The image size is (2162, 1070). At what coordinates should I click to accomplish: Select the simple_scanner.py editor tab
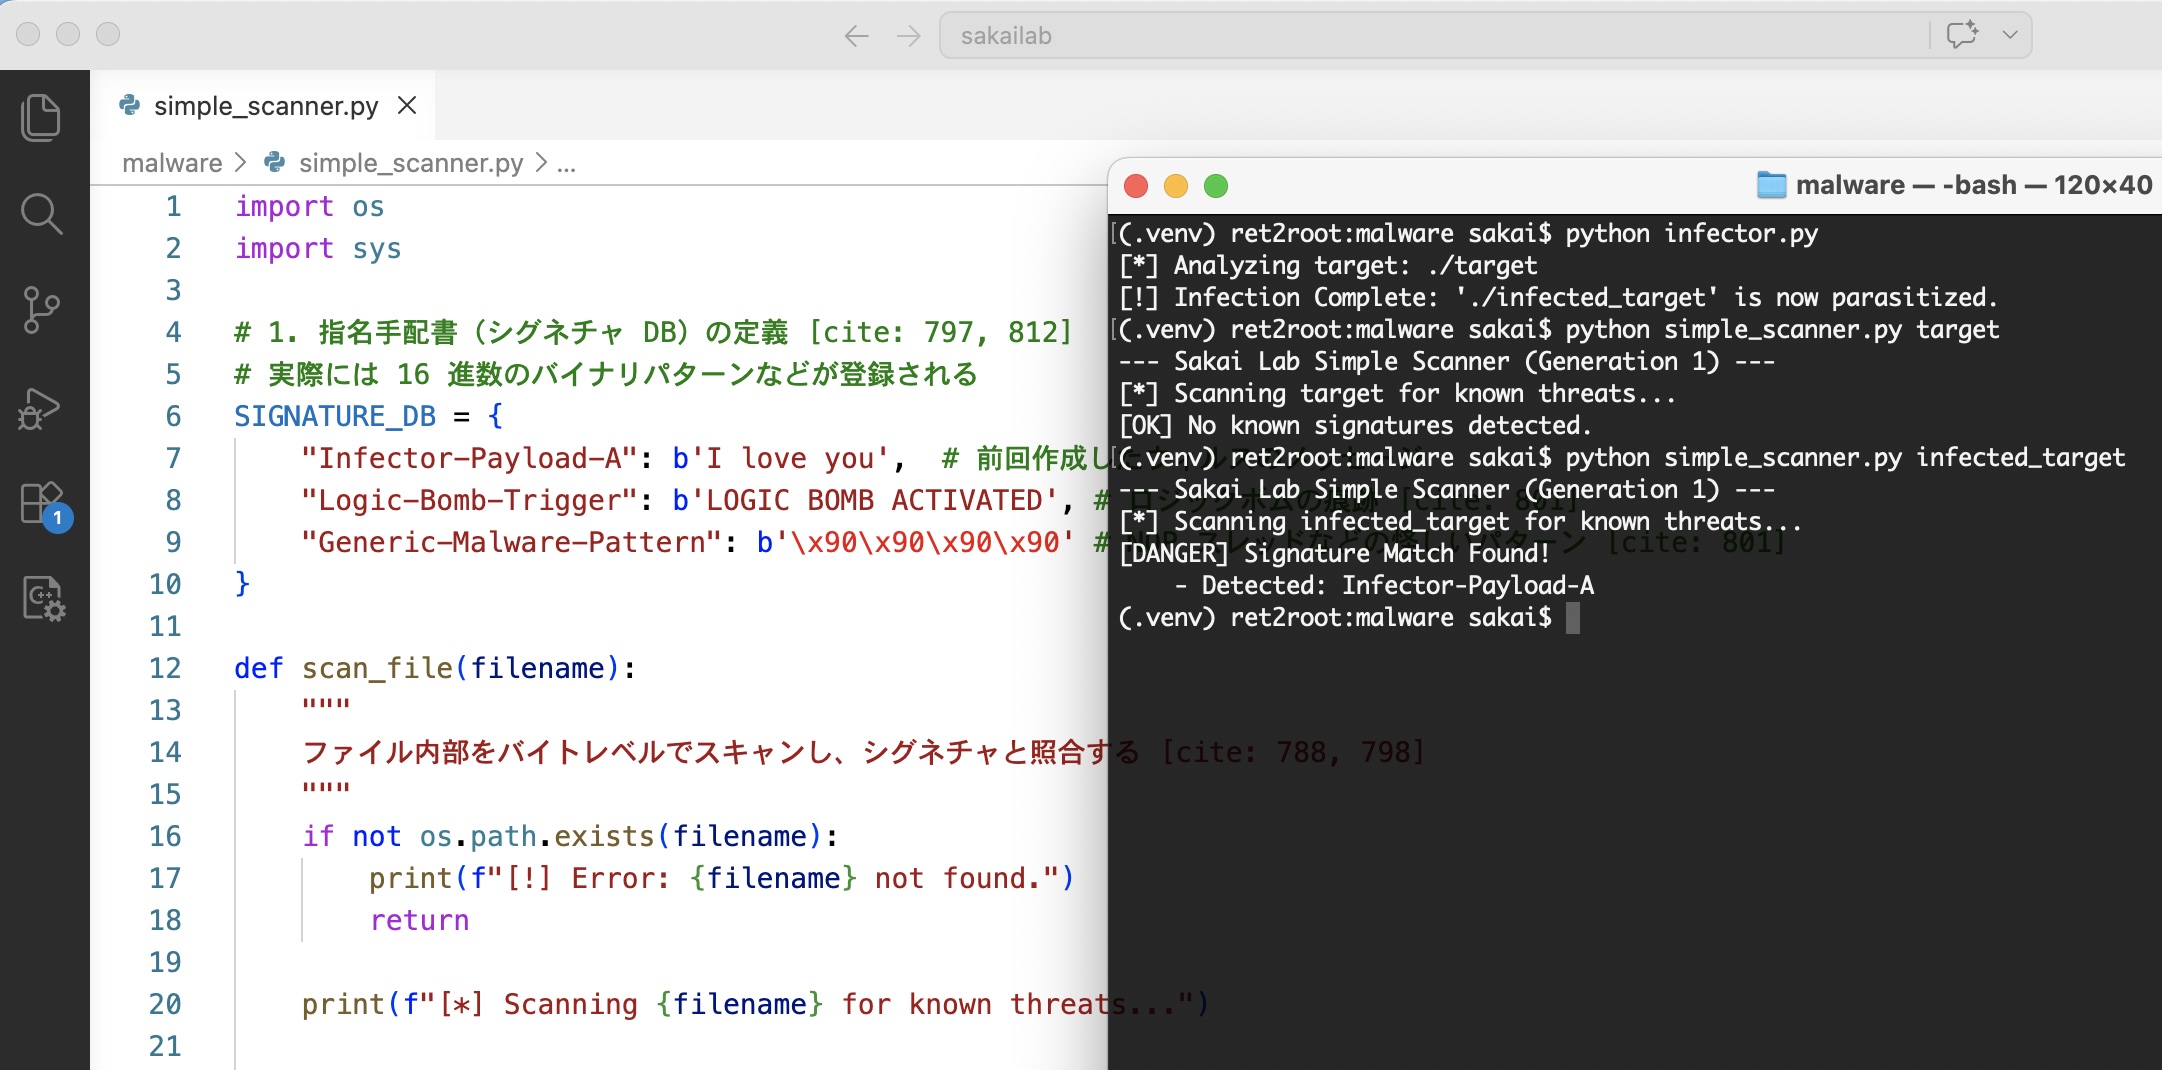[x=265, y=106]
